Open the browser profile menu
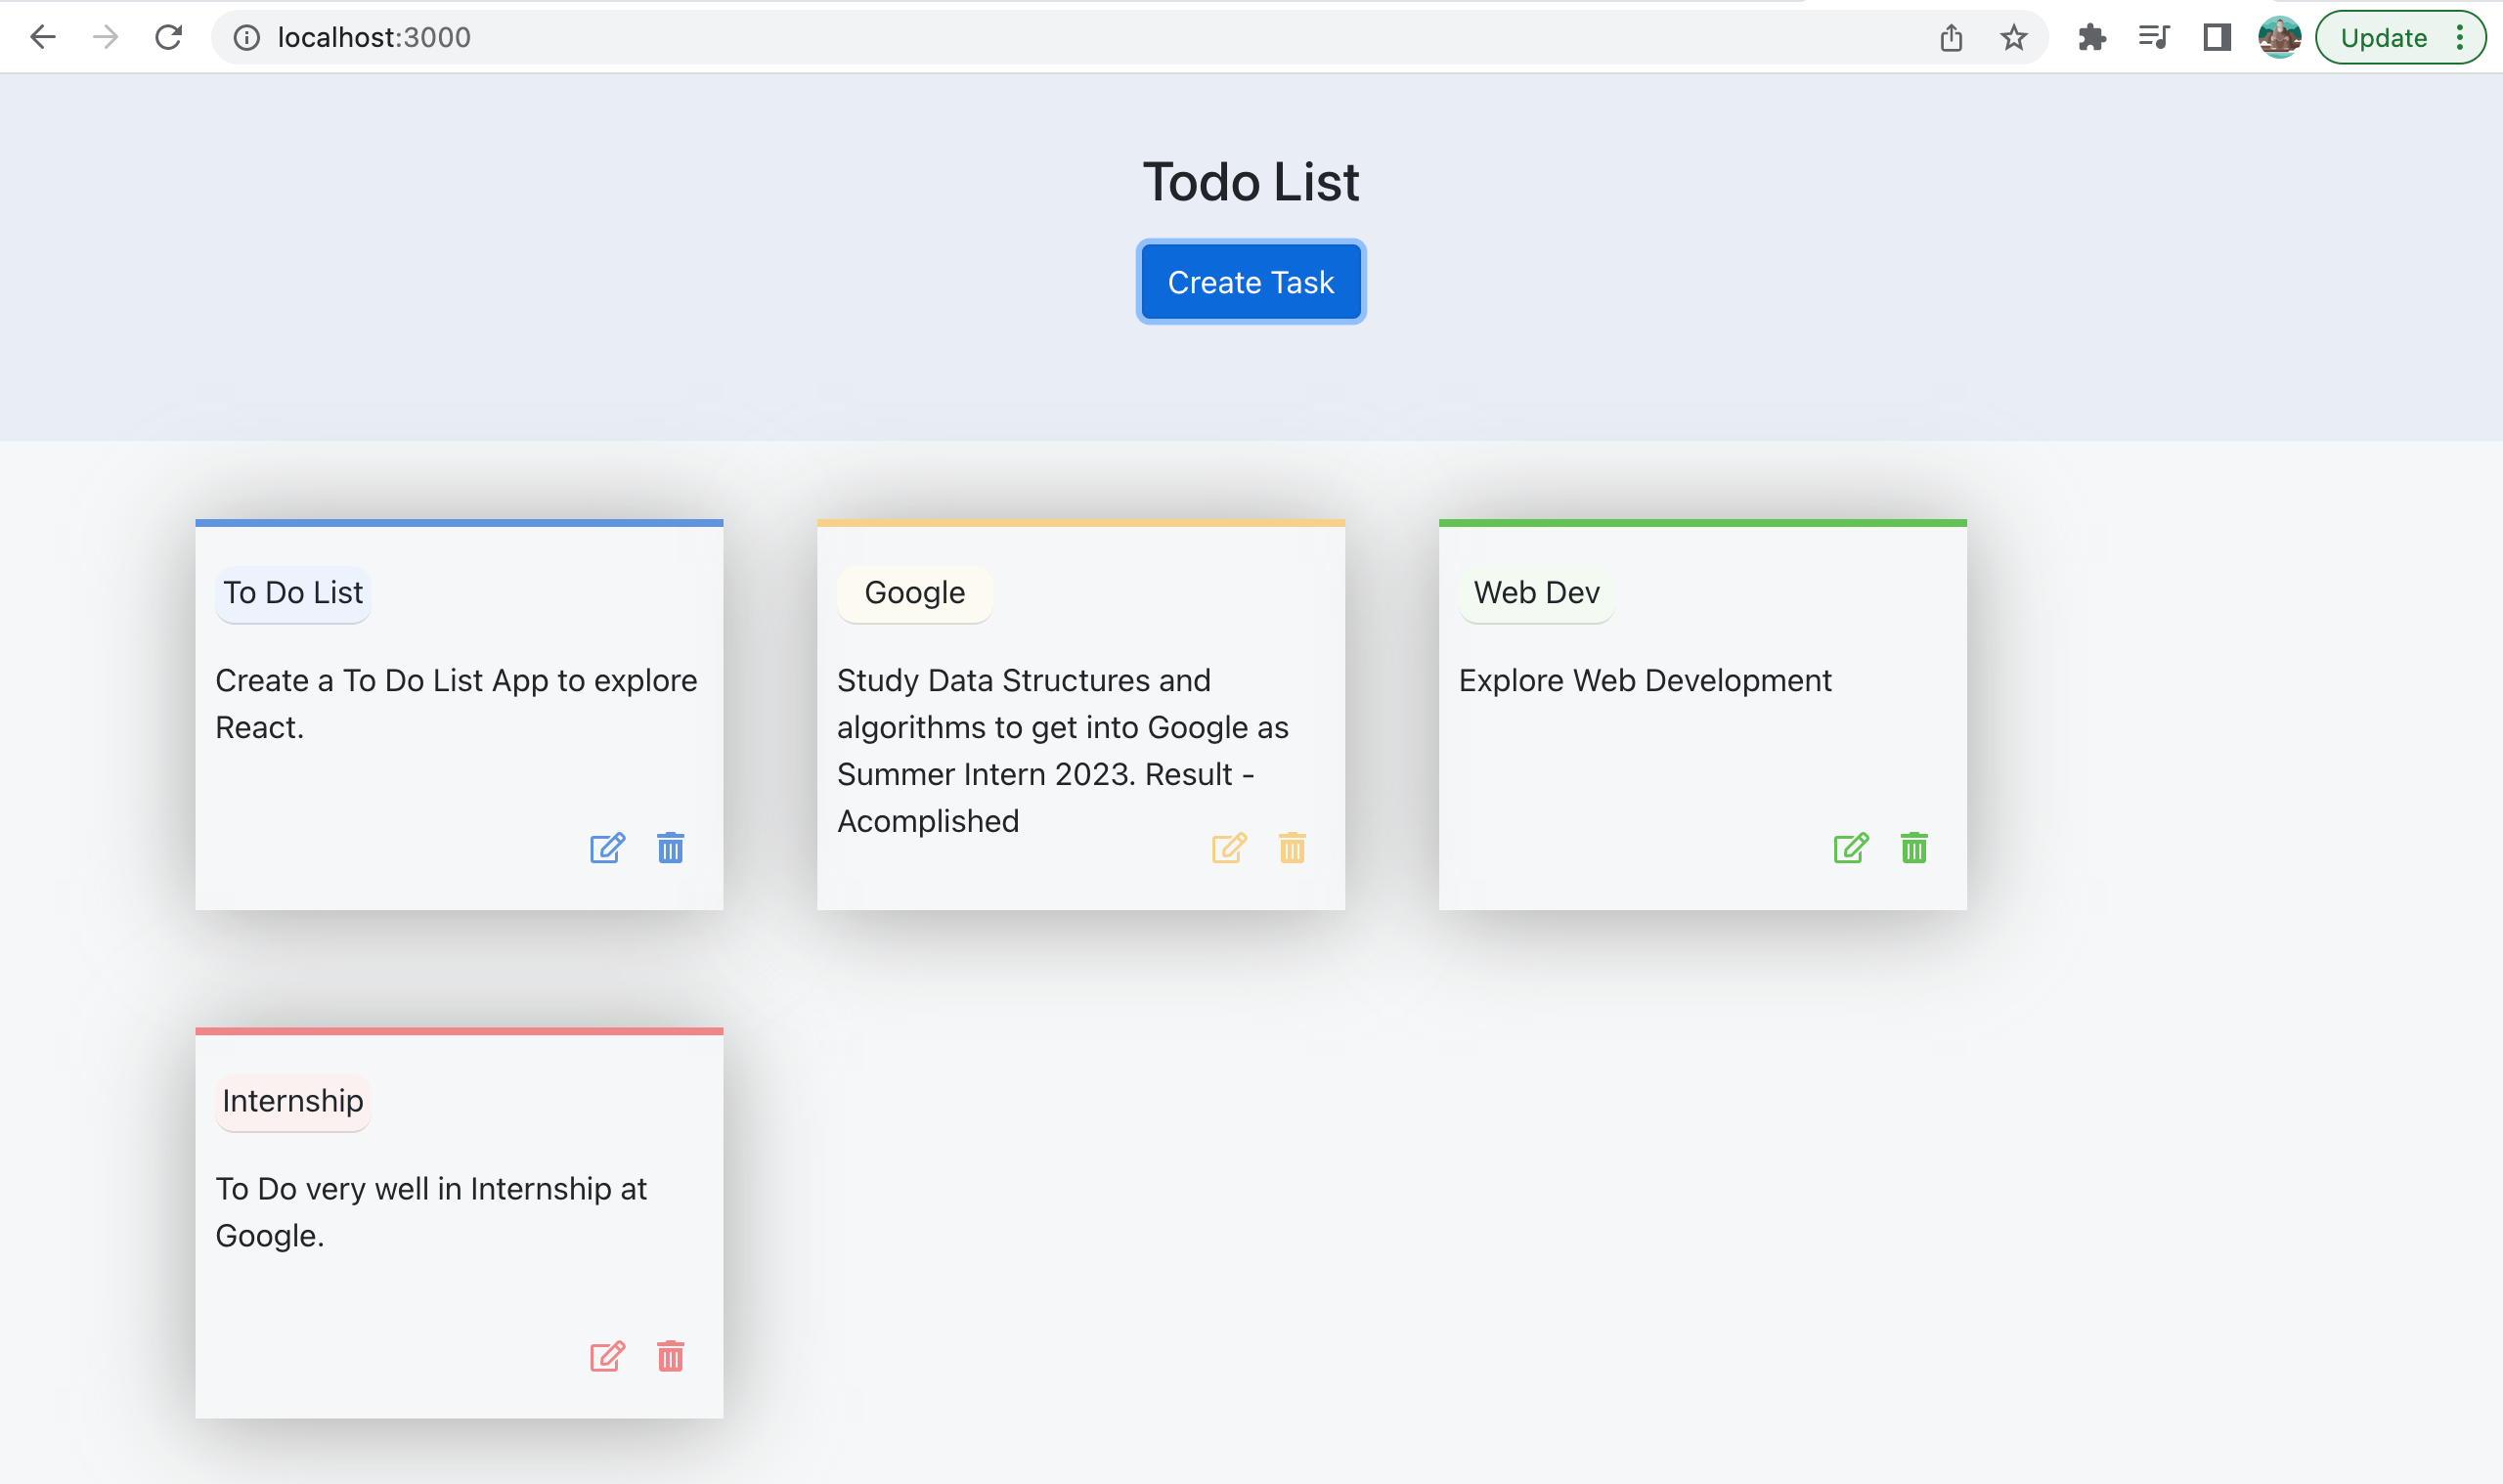 pyautogui.click(x=2281, y=37)
